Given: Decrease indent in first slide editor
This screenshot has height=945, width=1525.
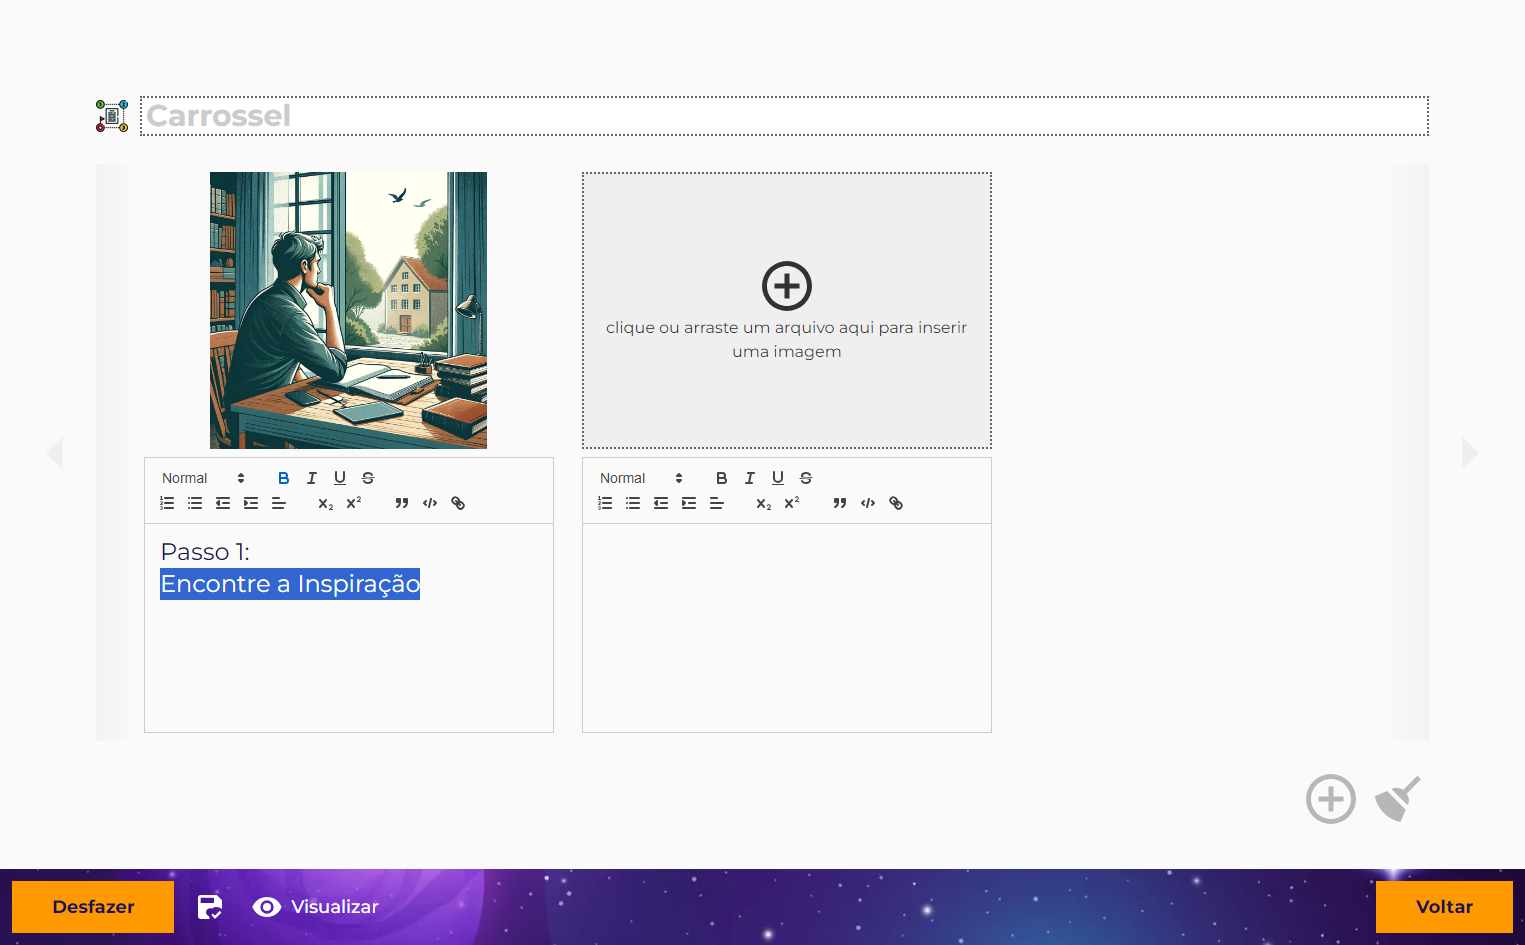Looking at the screenshot, I should tap(223, 503).
